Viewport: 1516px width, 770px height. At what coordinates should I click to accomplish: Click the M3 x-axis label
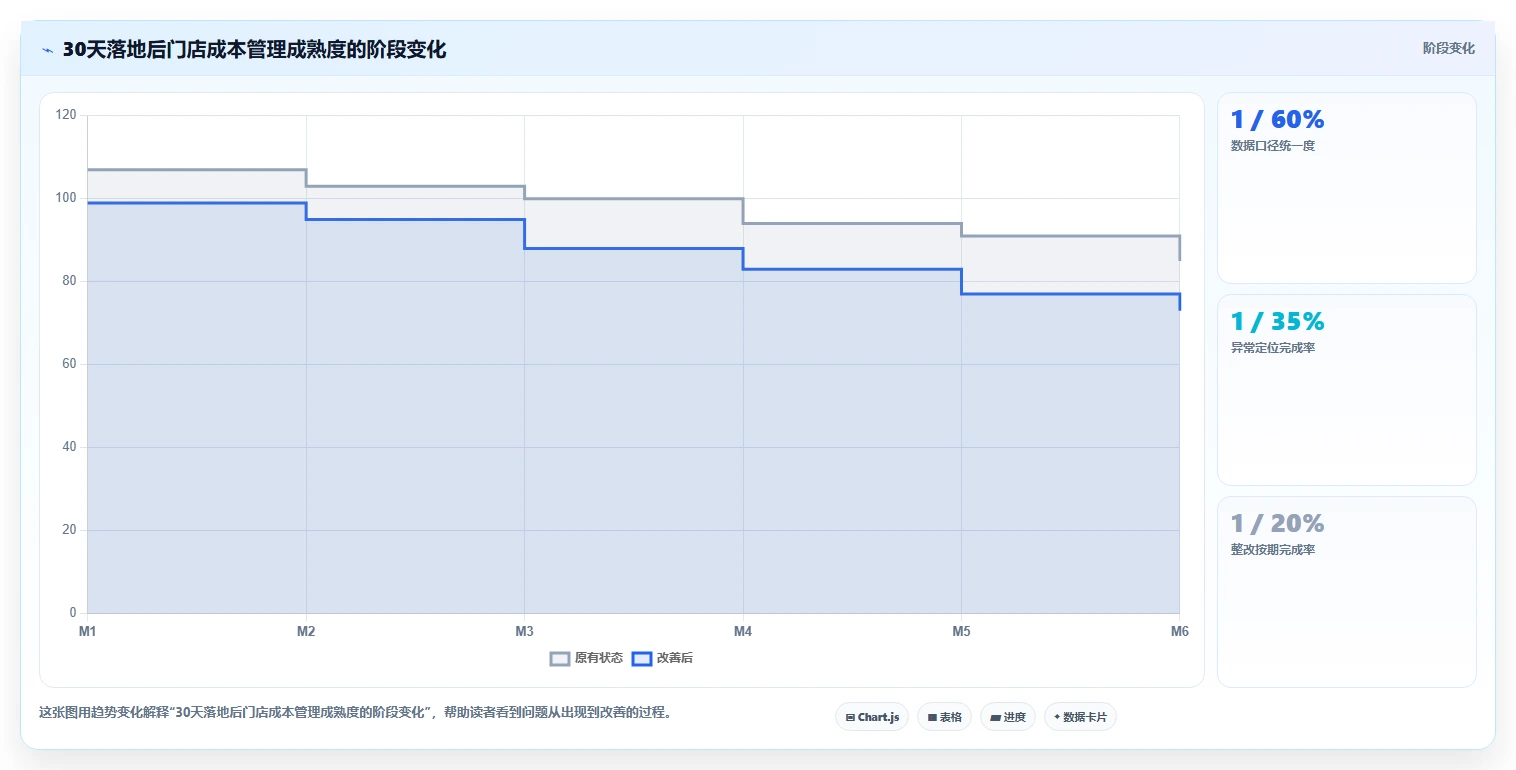click(x=524, y=631)
